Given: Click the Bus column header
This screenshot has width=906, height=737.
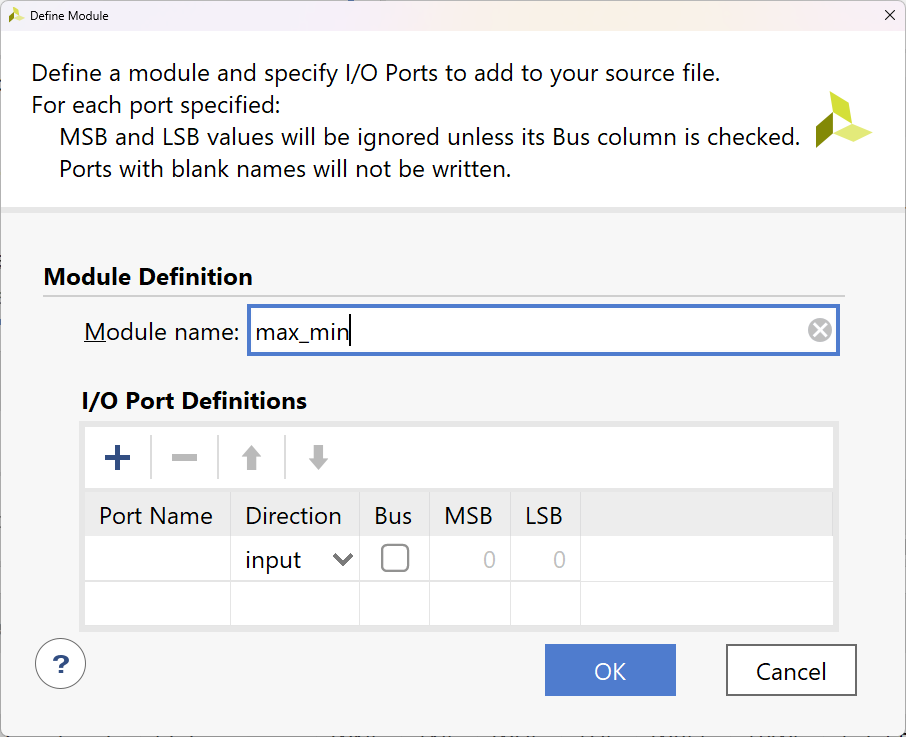Looking at the screenshot, I should tap(393, 516).
